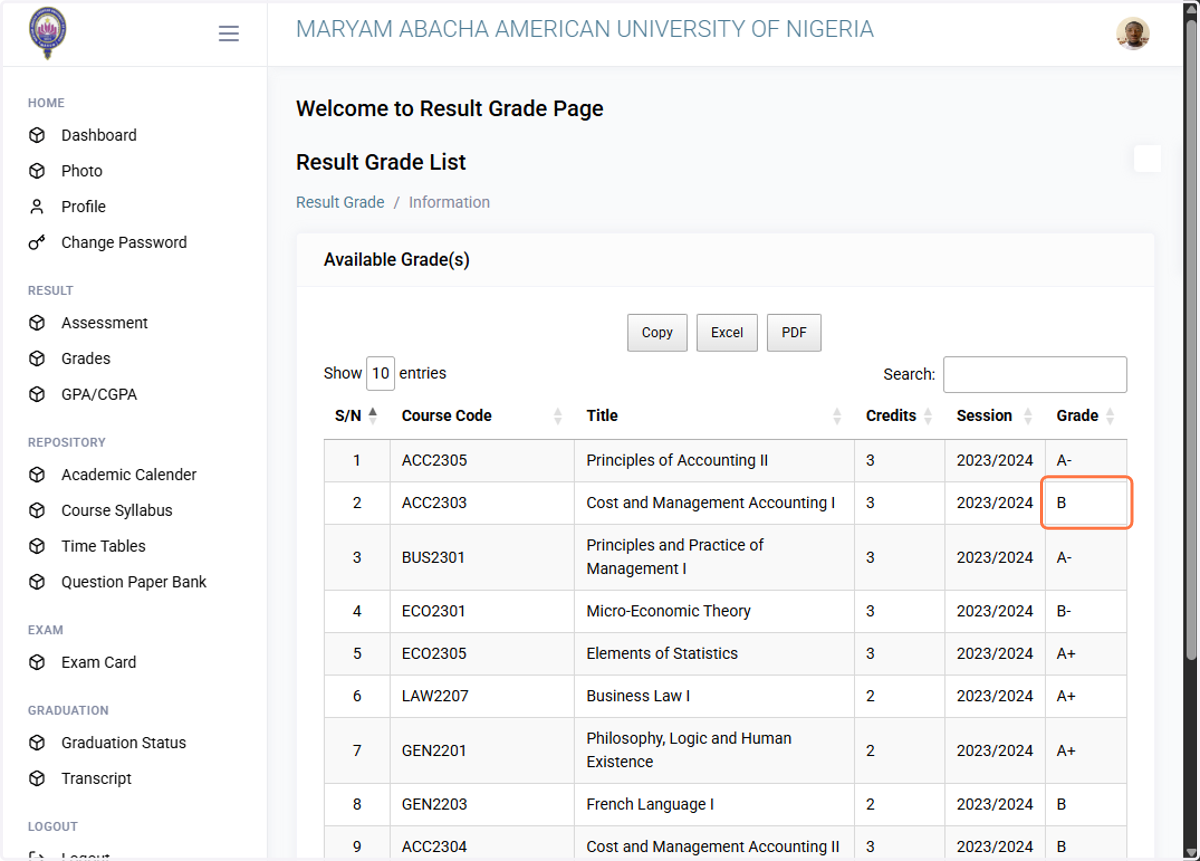This screenshot has width=1200, height=861.
Task: Open Time Tables page
Action: (103, 547)
